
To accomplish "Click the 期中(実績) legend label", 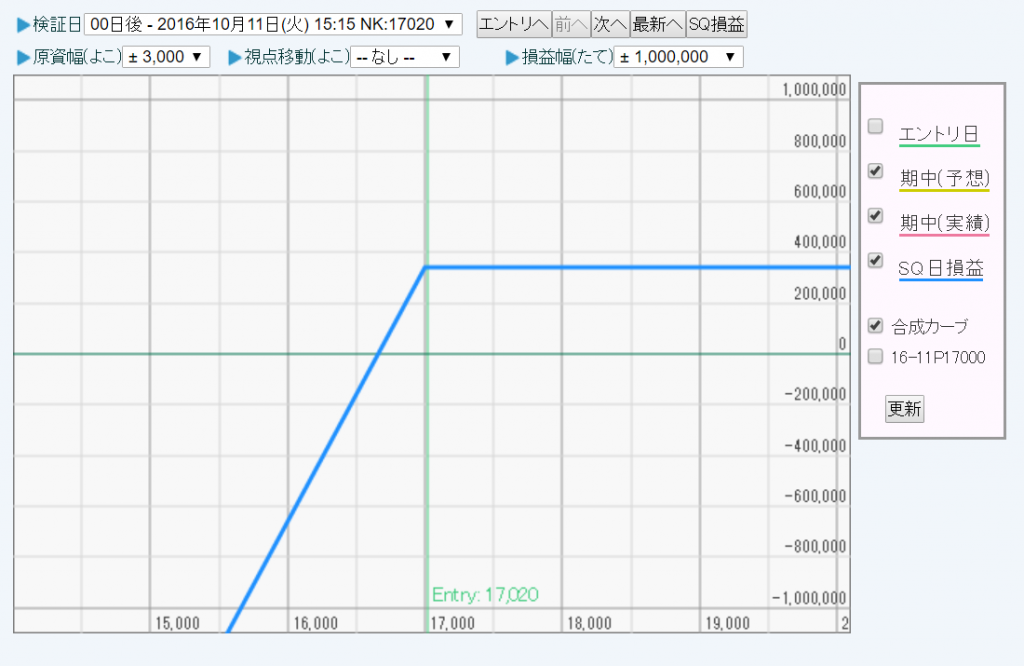I will click(944, 223).
